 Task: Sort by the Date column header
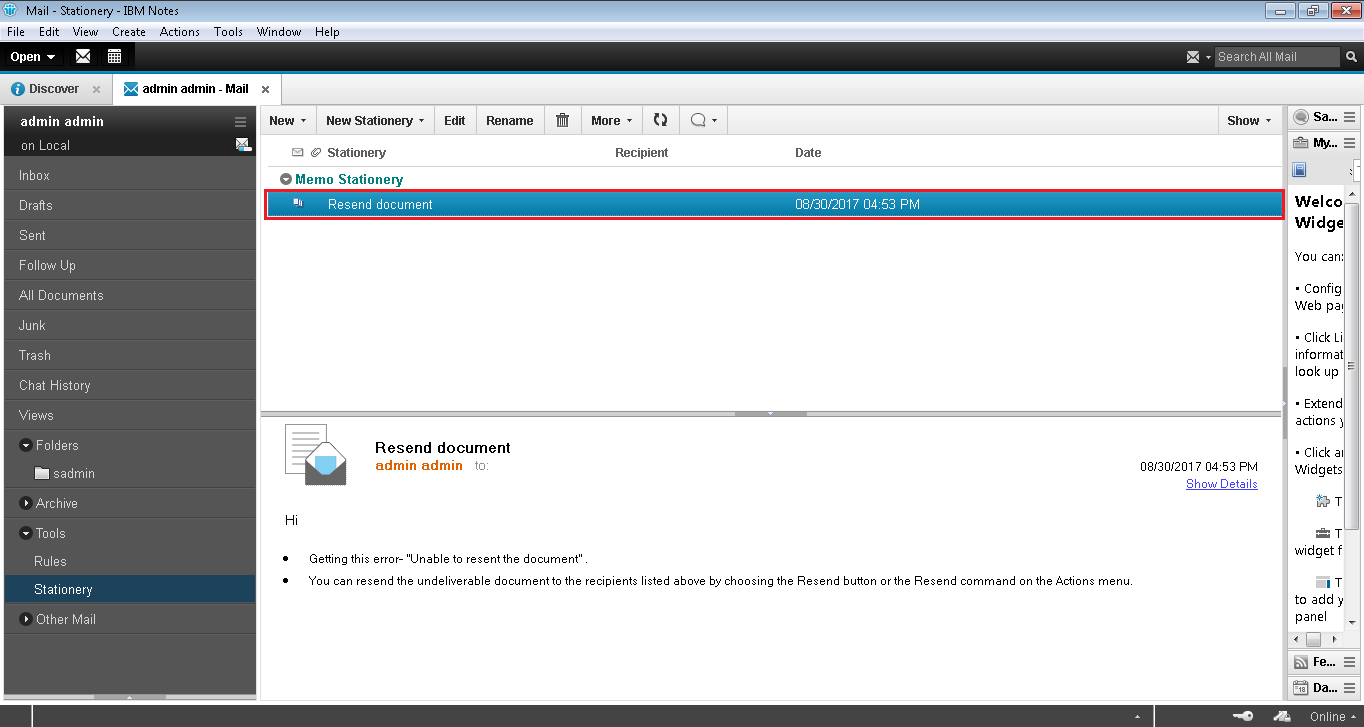pyautogui.click(x=808, y=153)
